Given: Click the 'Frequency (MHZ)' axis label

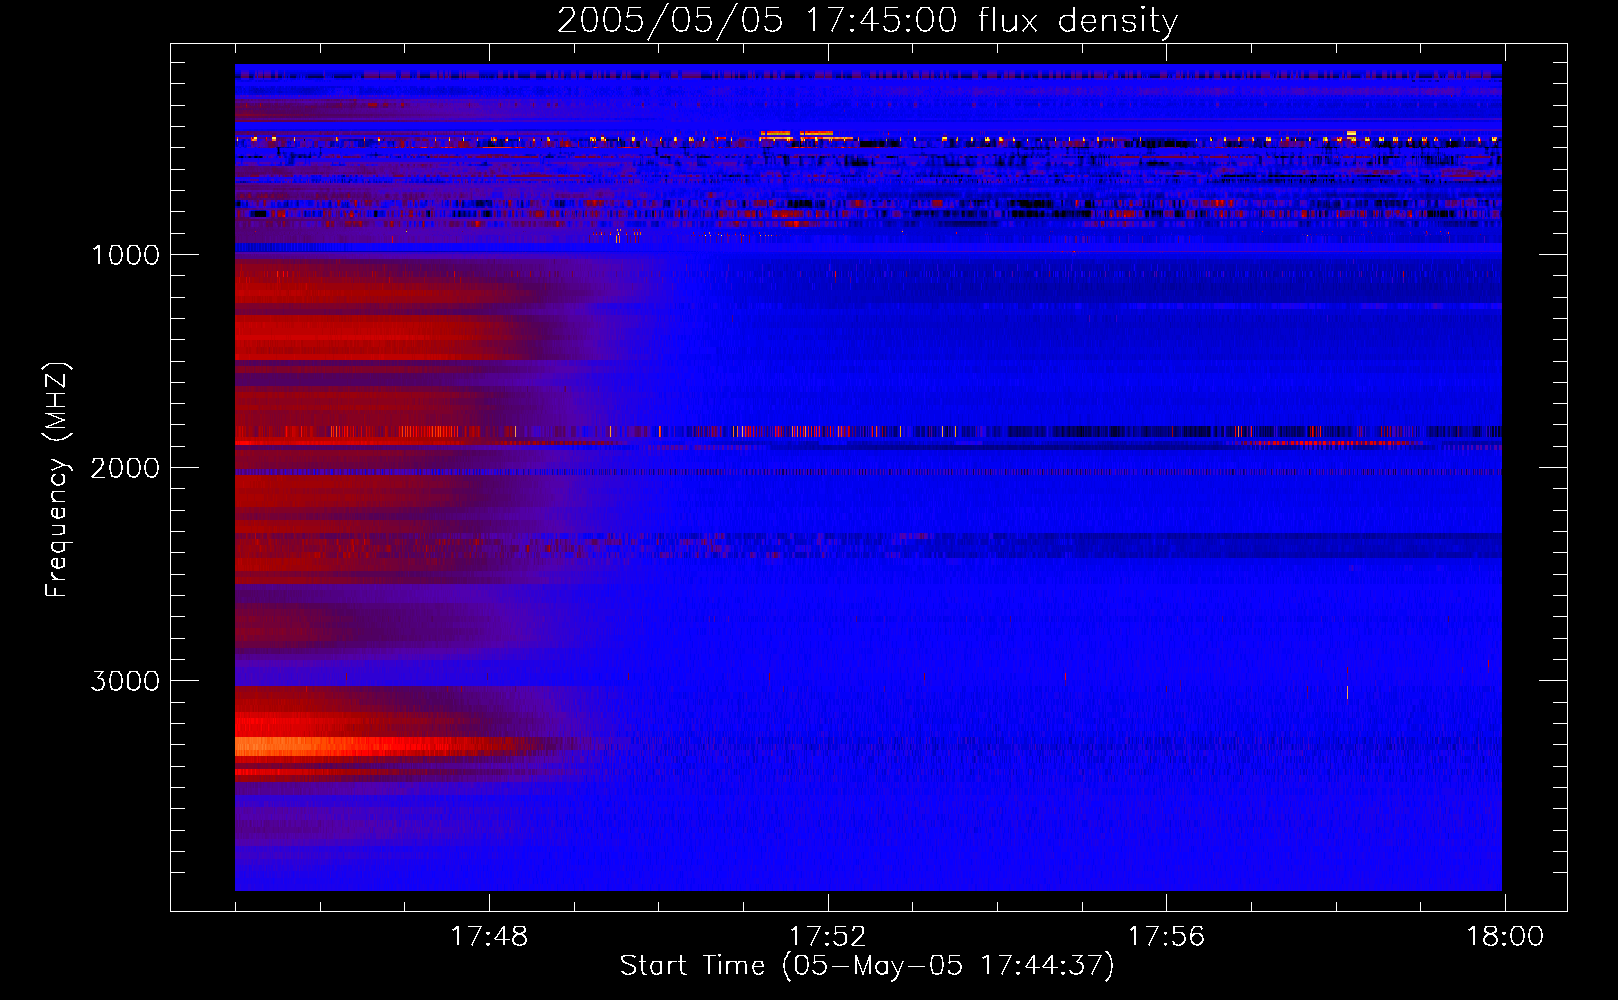Looking at the screenshot, I should [57, 480].
